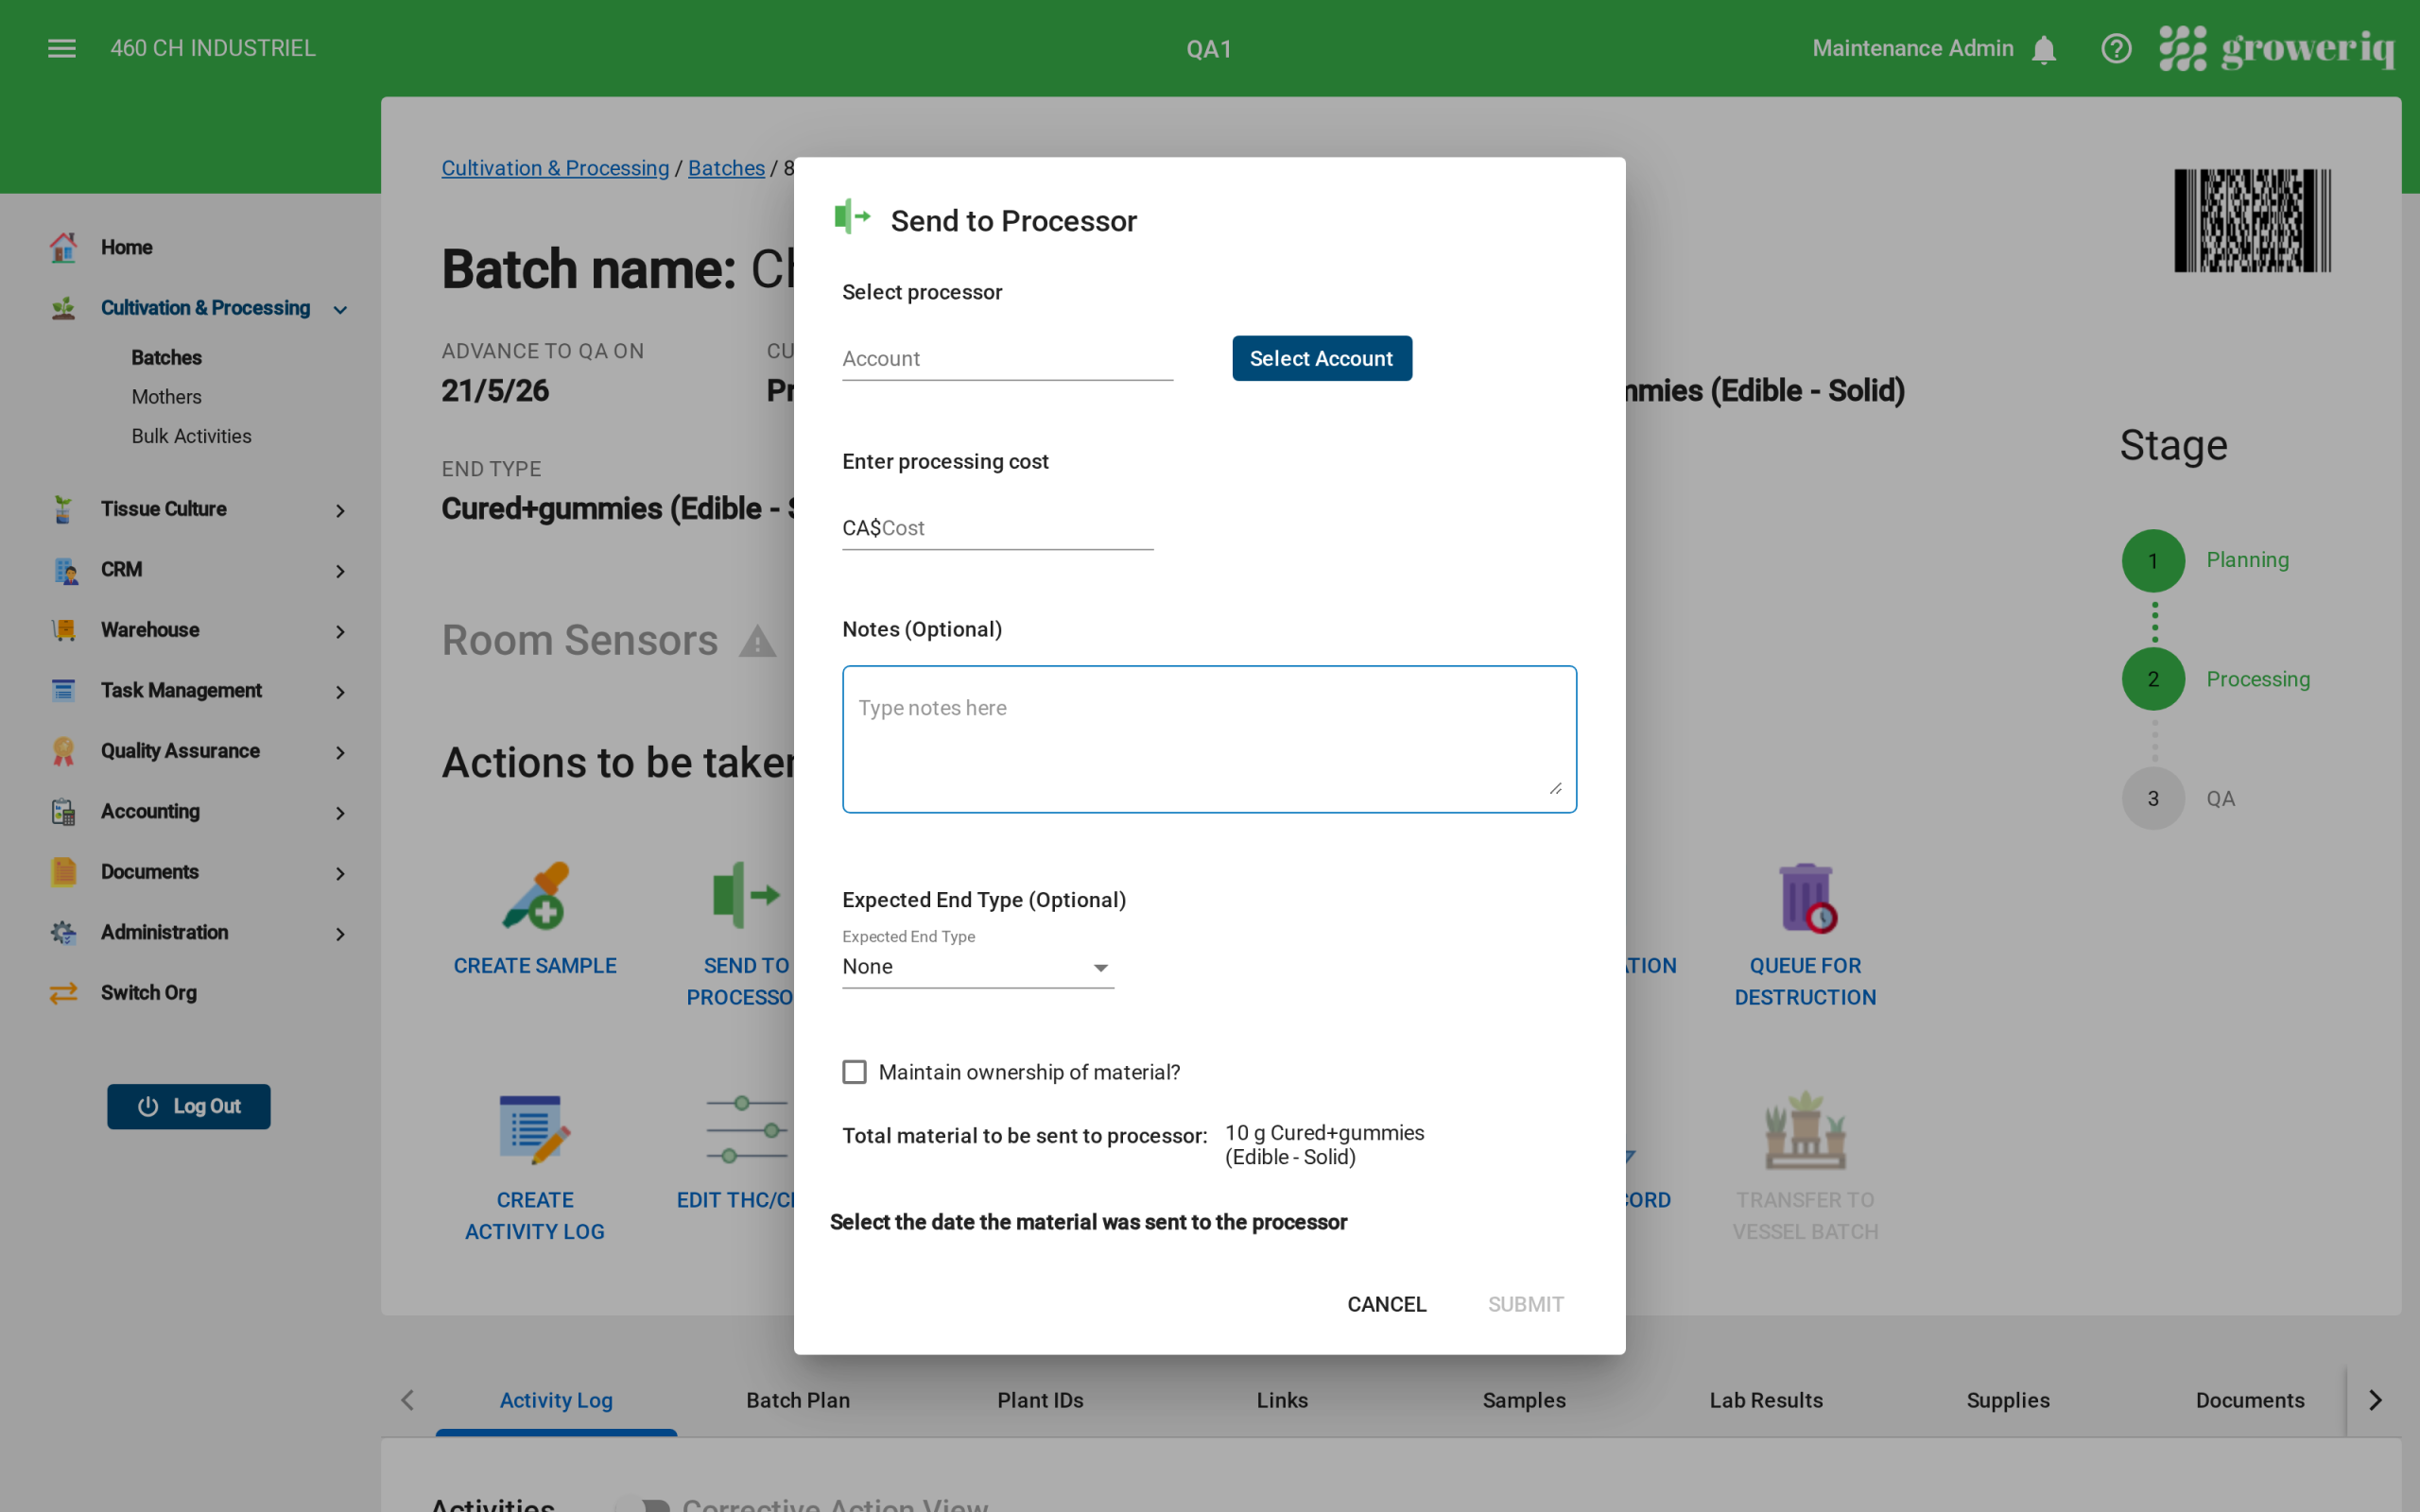Click the Administration gear icon
2420x1512 pixels.
coord(64,933)
